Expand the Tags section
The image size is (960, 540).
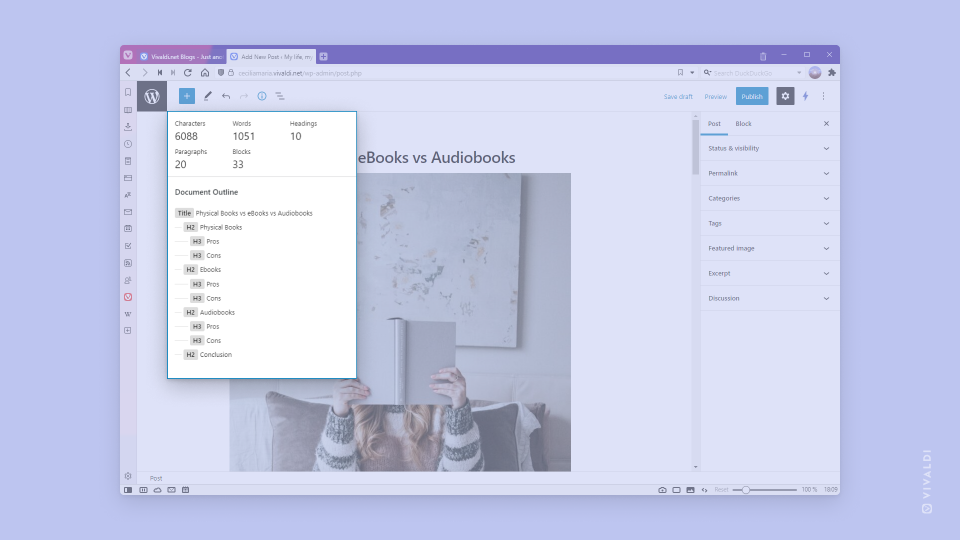(x=770, y=223)
